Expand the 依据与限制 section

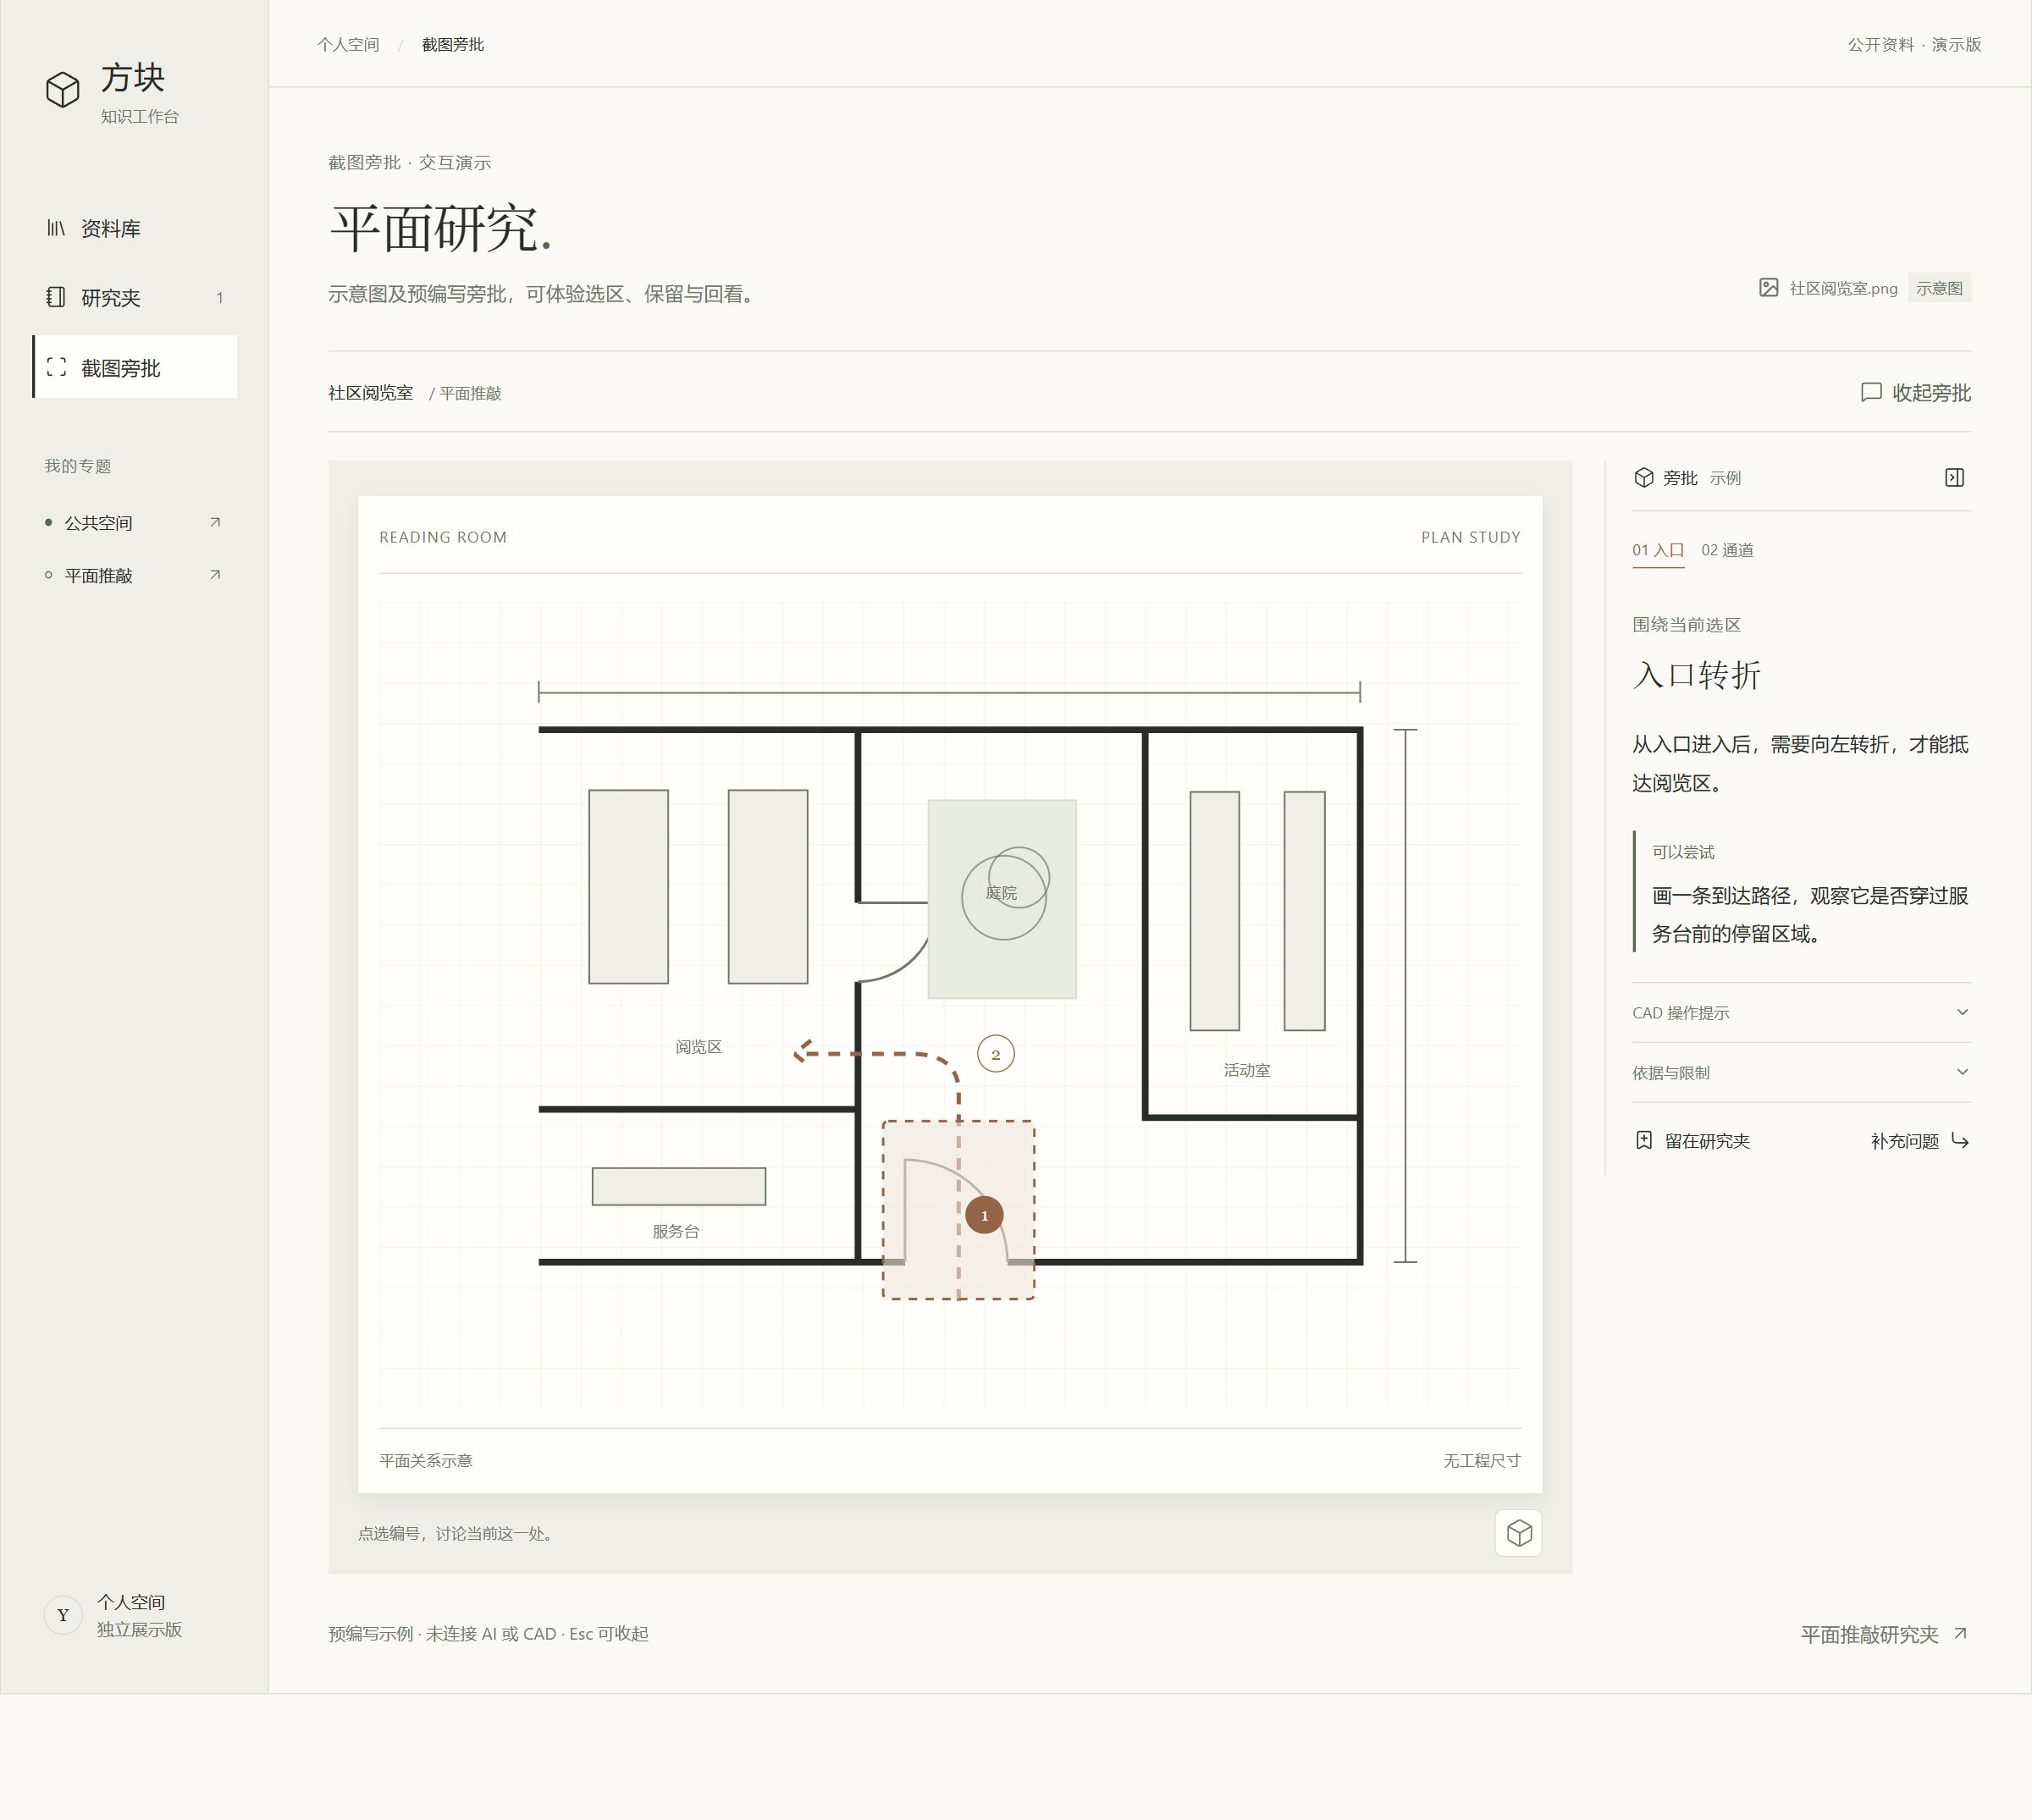tap(1801, 1072)
